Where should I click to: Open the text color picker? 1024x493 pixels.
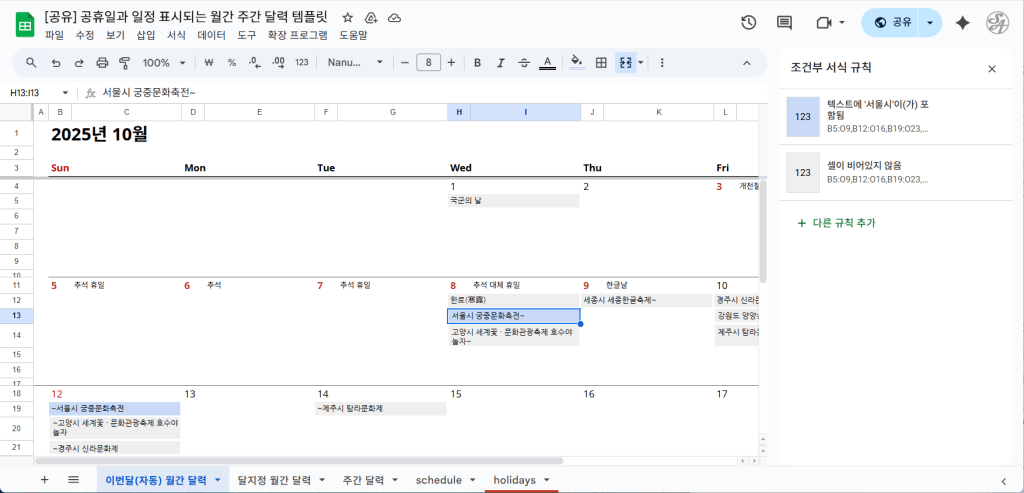[547, 62]
